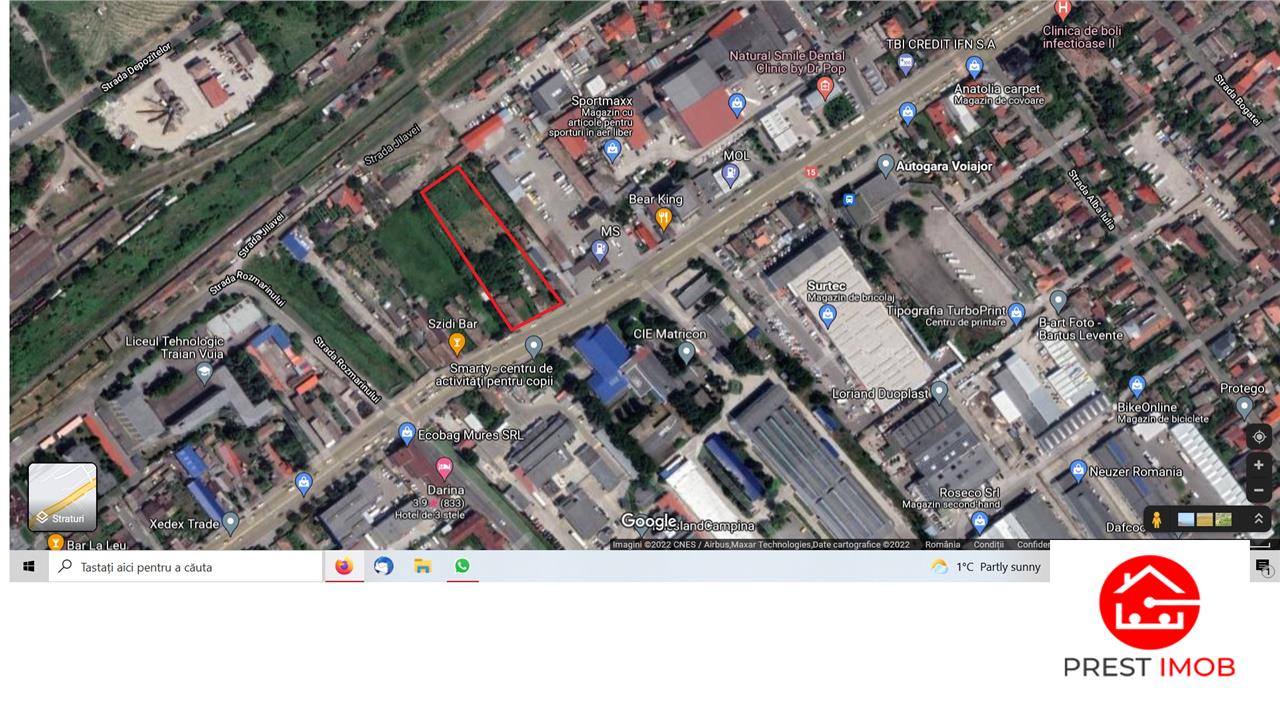Open the notification center icon
The width and height of the screenshot is (1280, 720).
[x=1264, y=567]
